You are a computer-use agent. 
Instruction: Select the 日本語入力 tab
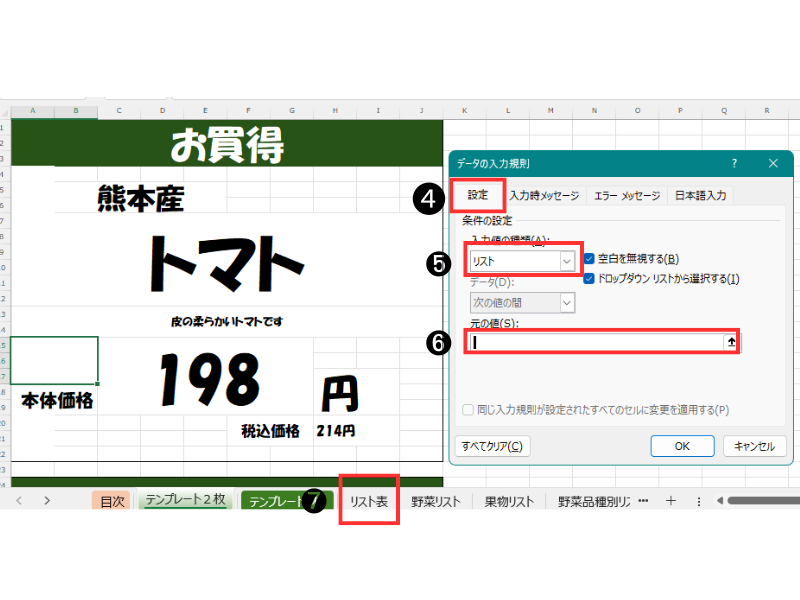[700, 196]
